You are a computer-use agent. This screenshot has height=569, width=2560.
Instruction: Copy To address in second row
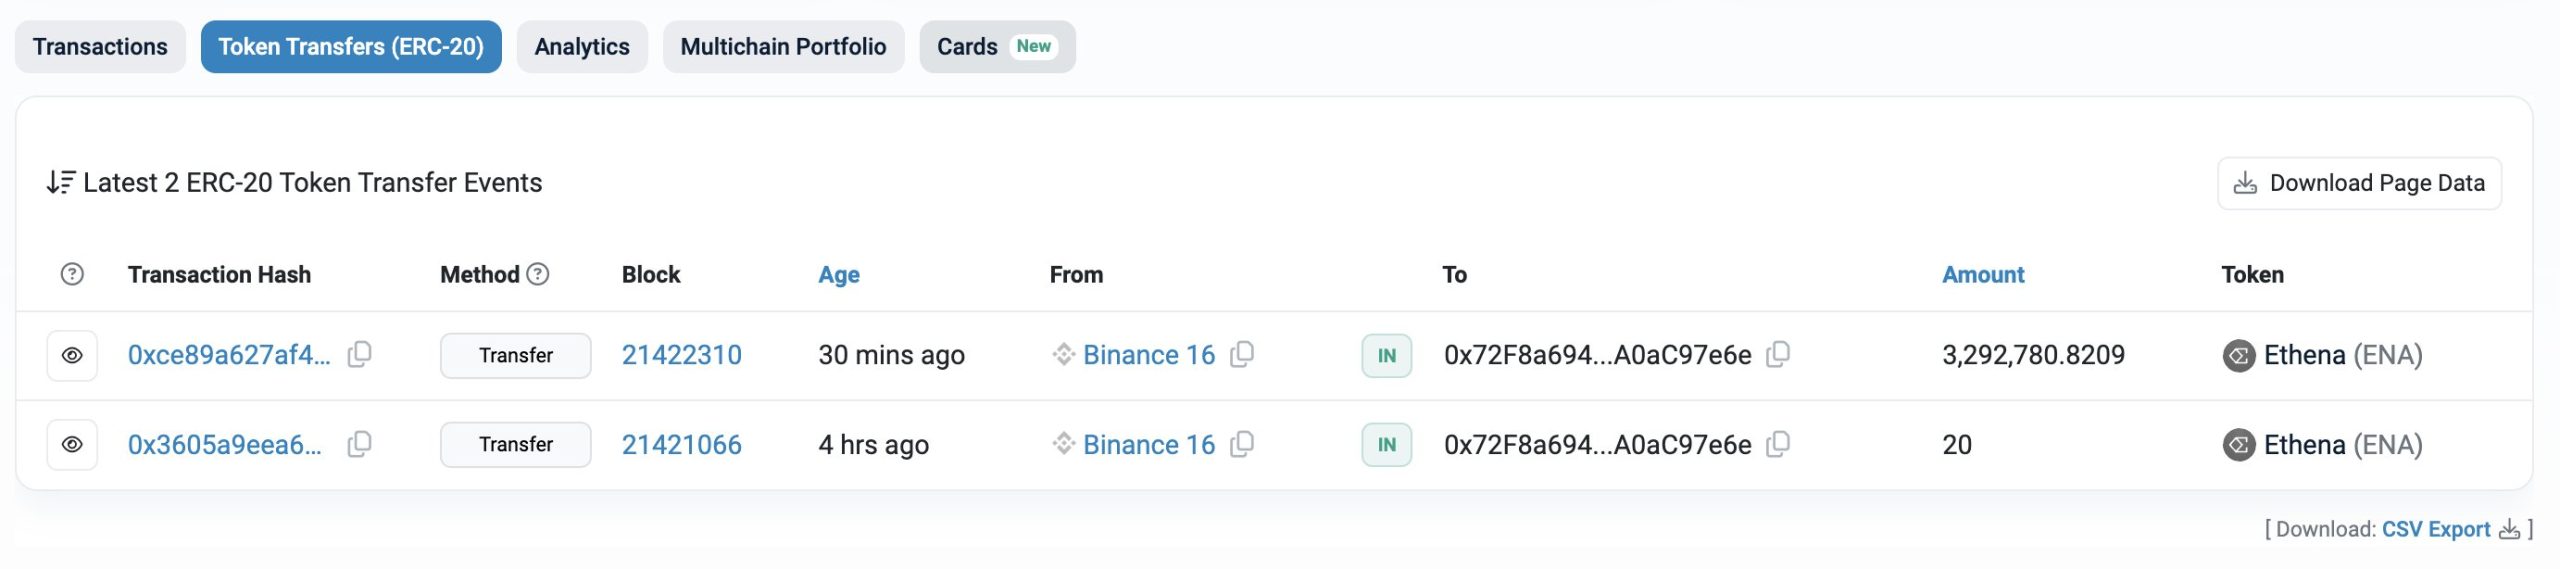[x=1778, y=444]
